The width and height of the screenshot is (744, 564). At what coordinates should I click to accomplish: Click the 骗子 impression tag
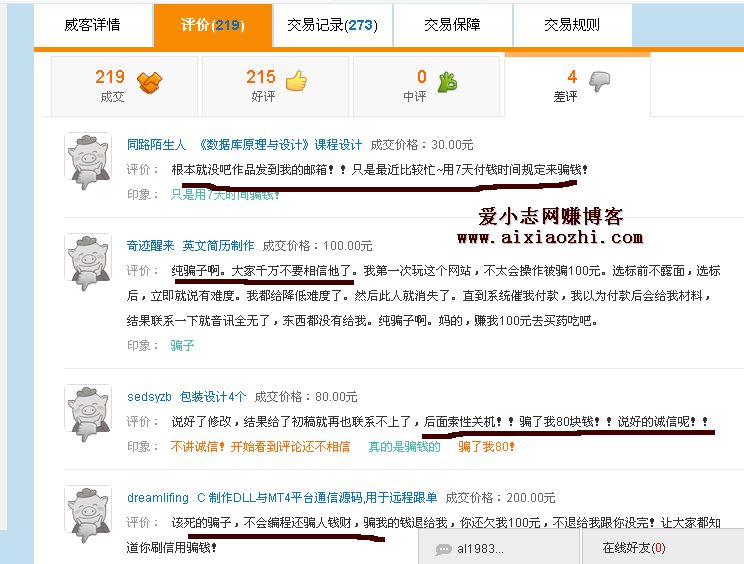182,345
